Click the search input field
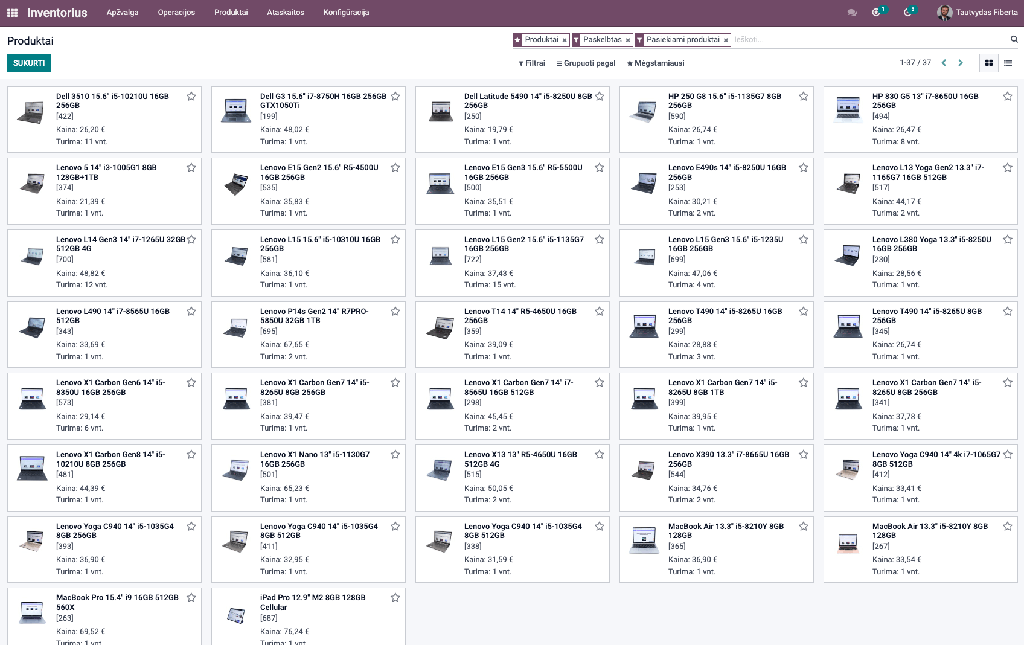Screen dimensions: 1024x645 [x=850, y=37]
